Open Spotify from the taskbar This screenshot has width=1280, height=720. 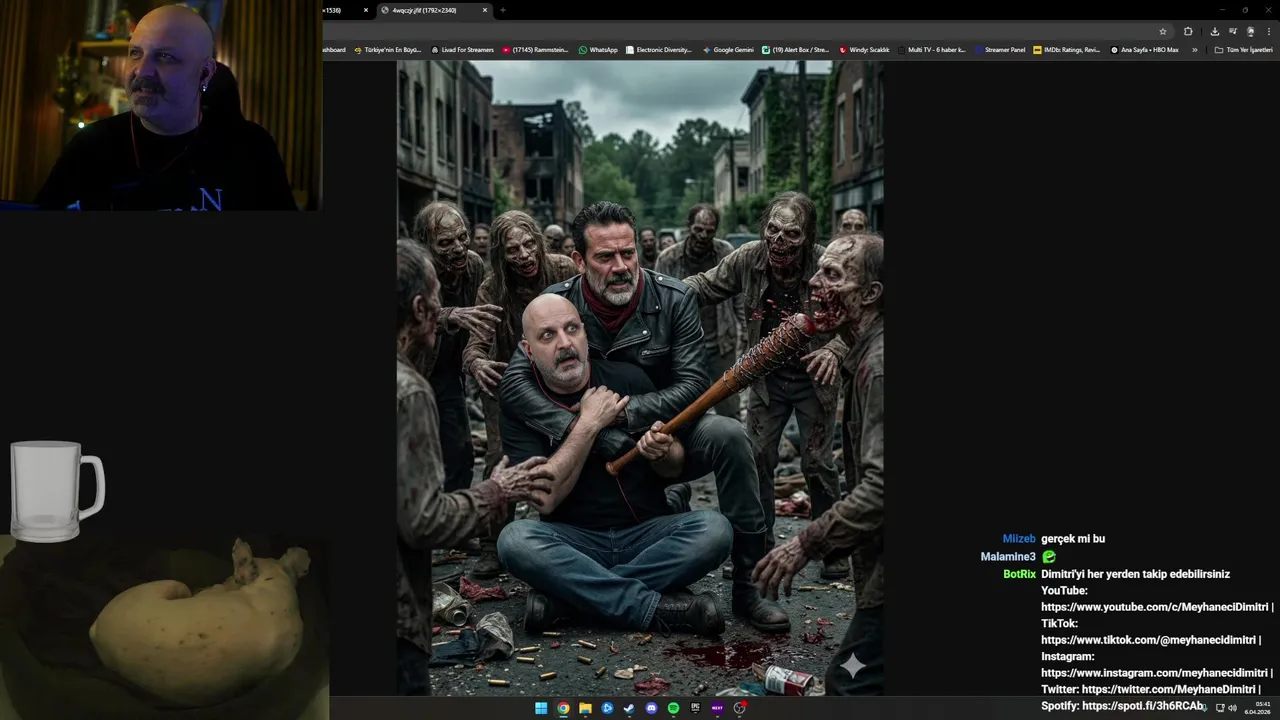click(x=673, y=708)
